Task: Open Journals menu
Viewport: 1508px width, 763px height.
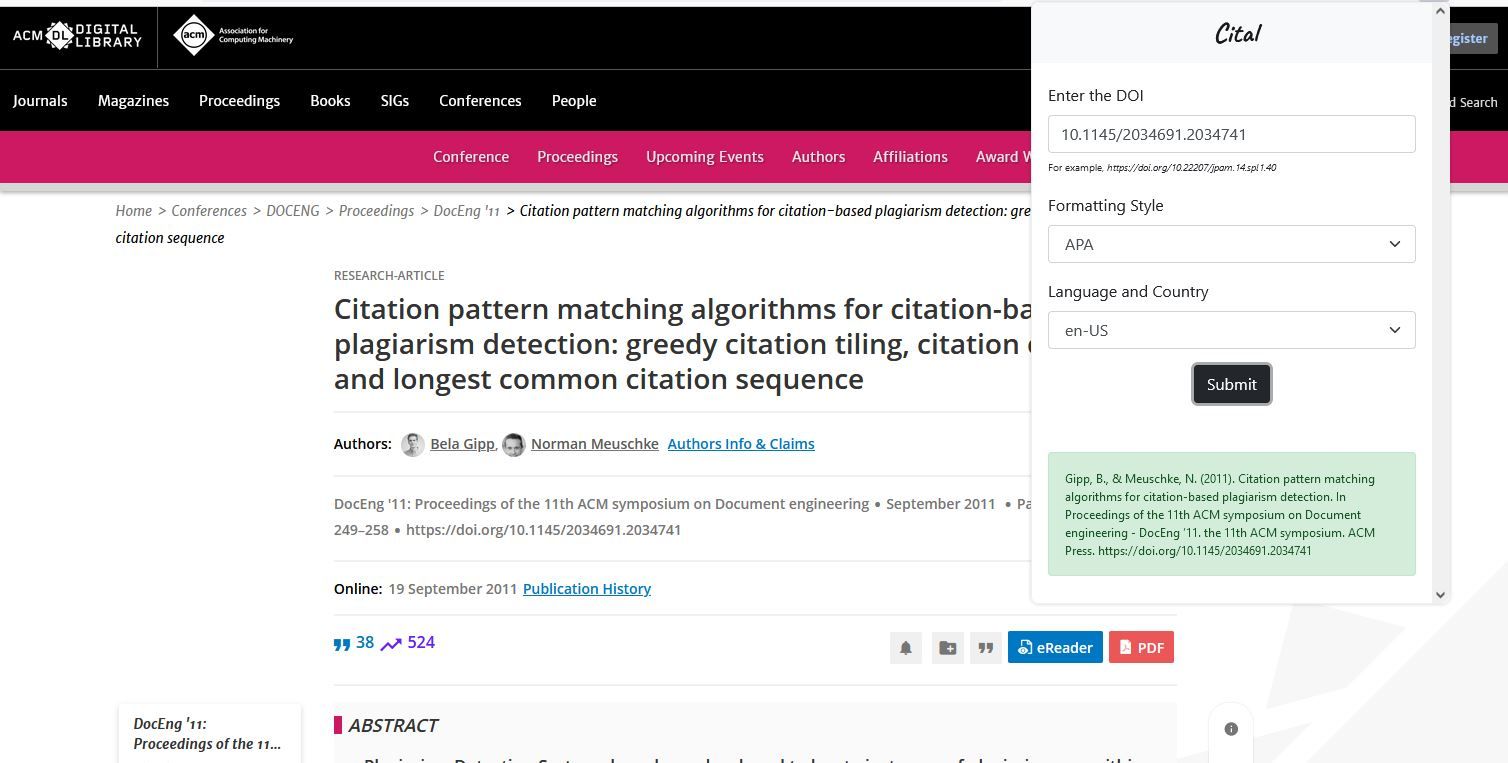Action: coord(40,101)
